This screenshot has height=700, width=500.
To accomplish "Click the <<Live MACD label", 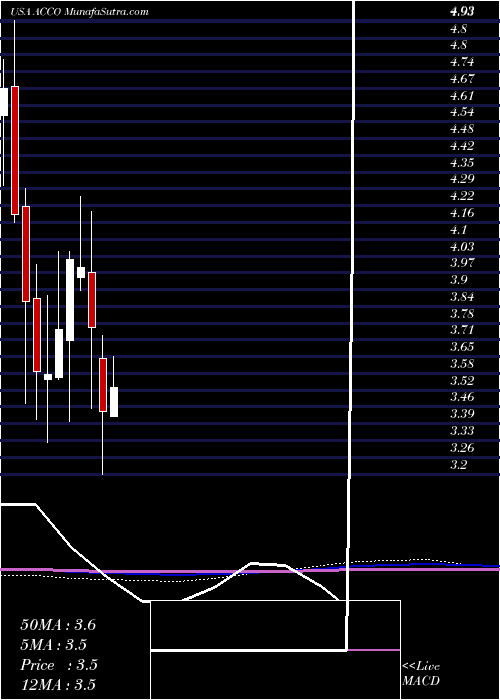I will [421, 674].
